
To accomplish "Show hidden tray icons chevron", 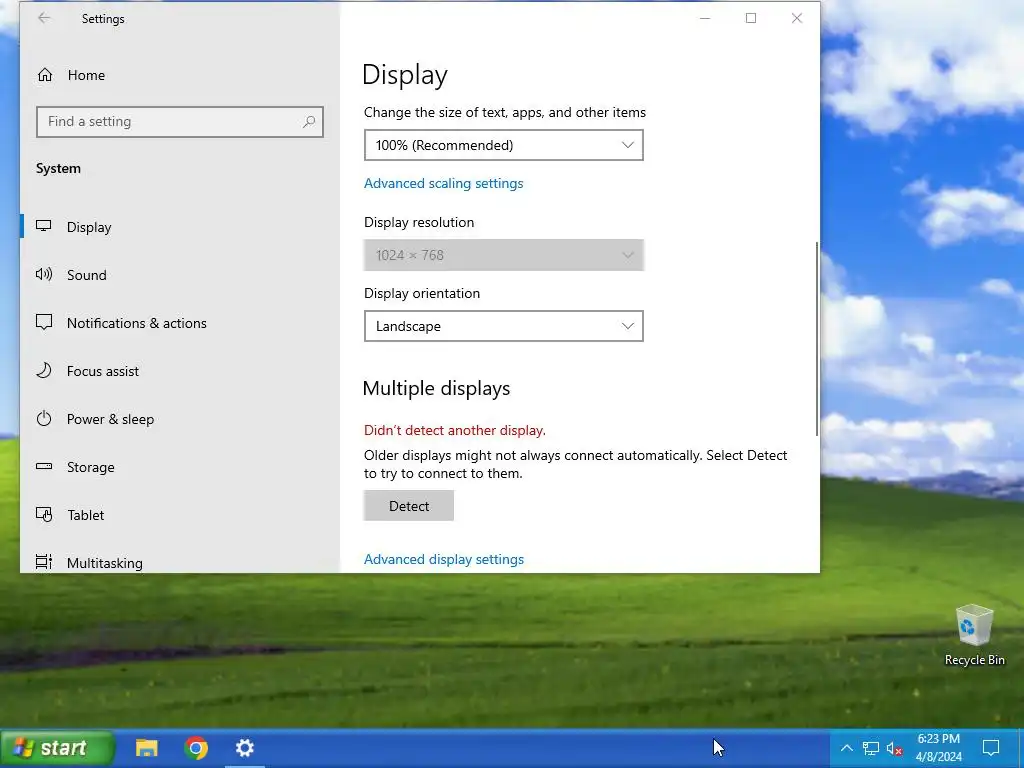I will (846, 748).
